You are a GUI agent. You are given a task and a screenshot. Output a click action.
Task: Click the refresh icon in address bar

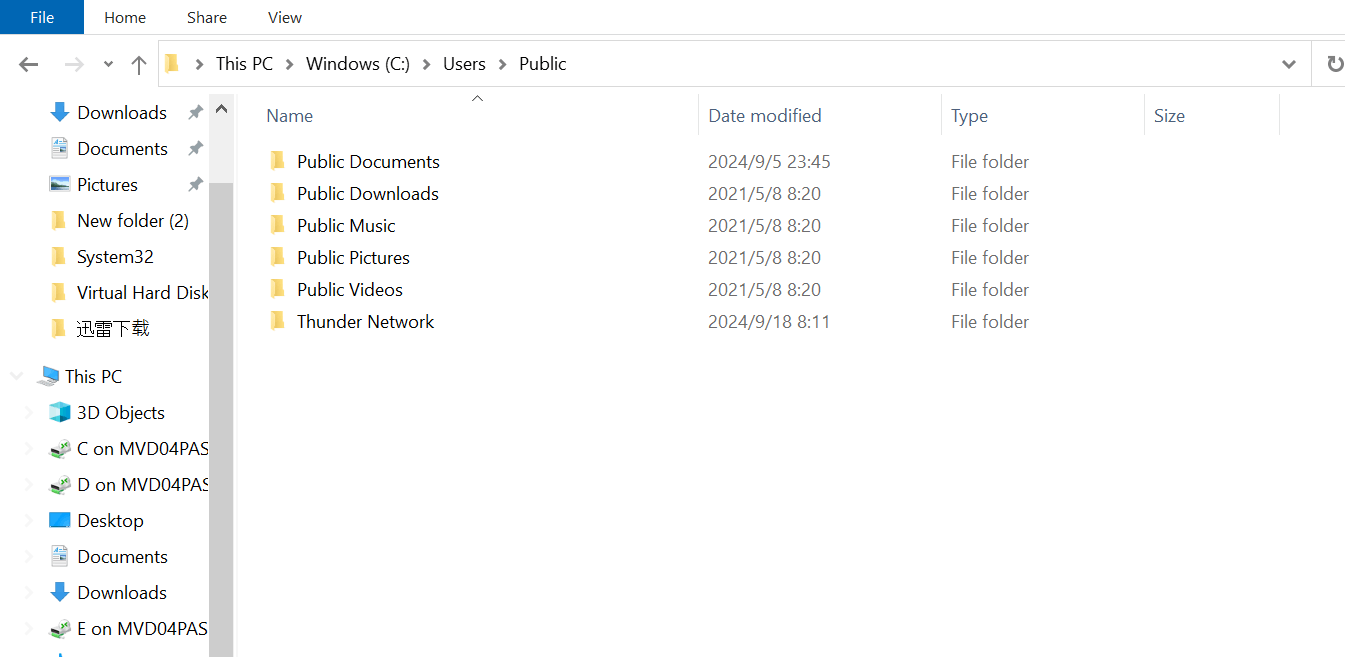[x=1334, y=63]
